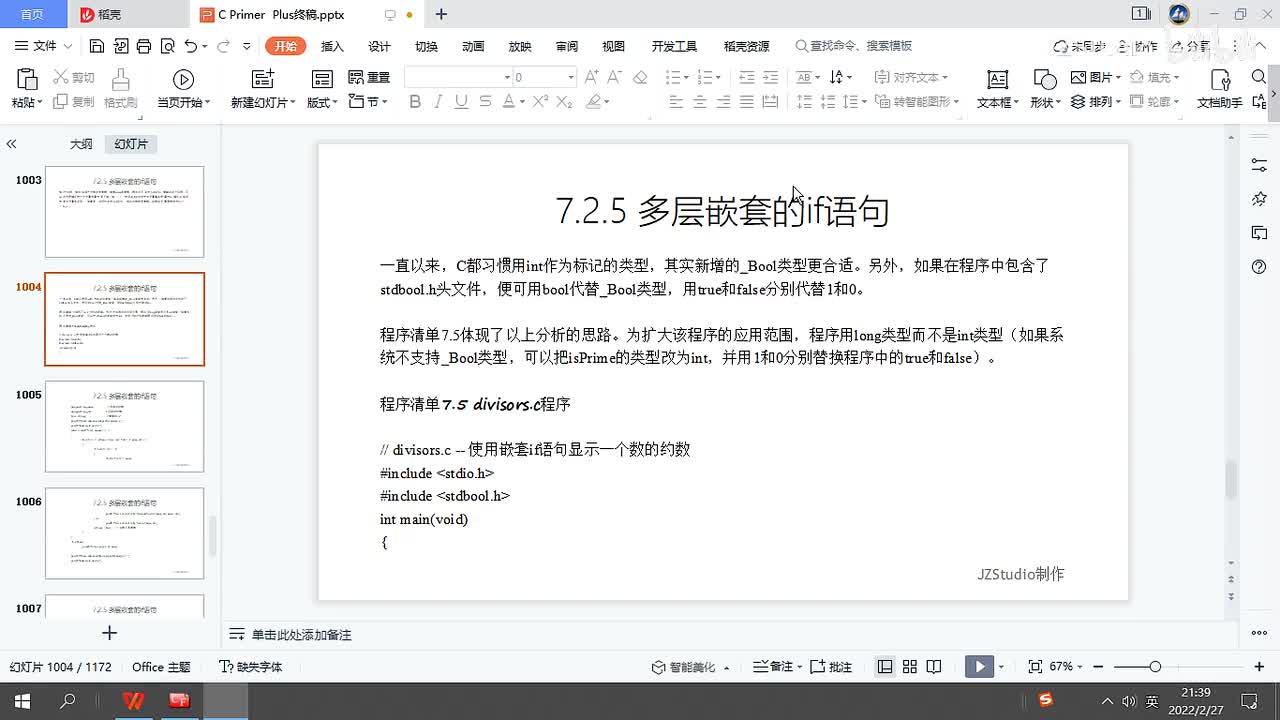This screenshot has width=1280, height=720.
Task: Expand bullet list dropdown
Action: point(686,77)
